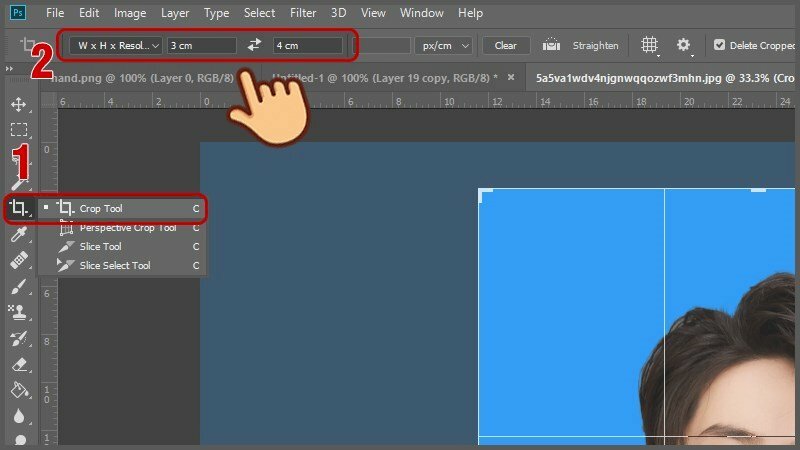Open crop settings gear menu

click(x=684, y=45)
